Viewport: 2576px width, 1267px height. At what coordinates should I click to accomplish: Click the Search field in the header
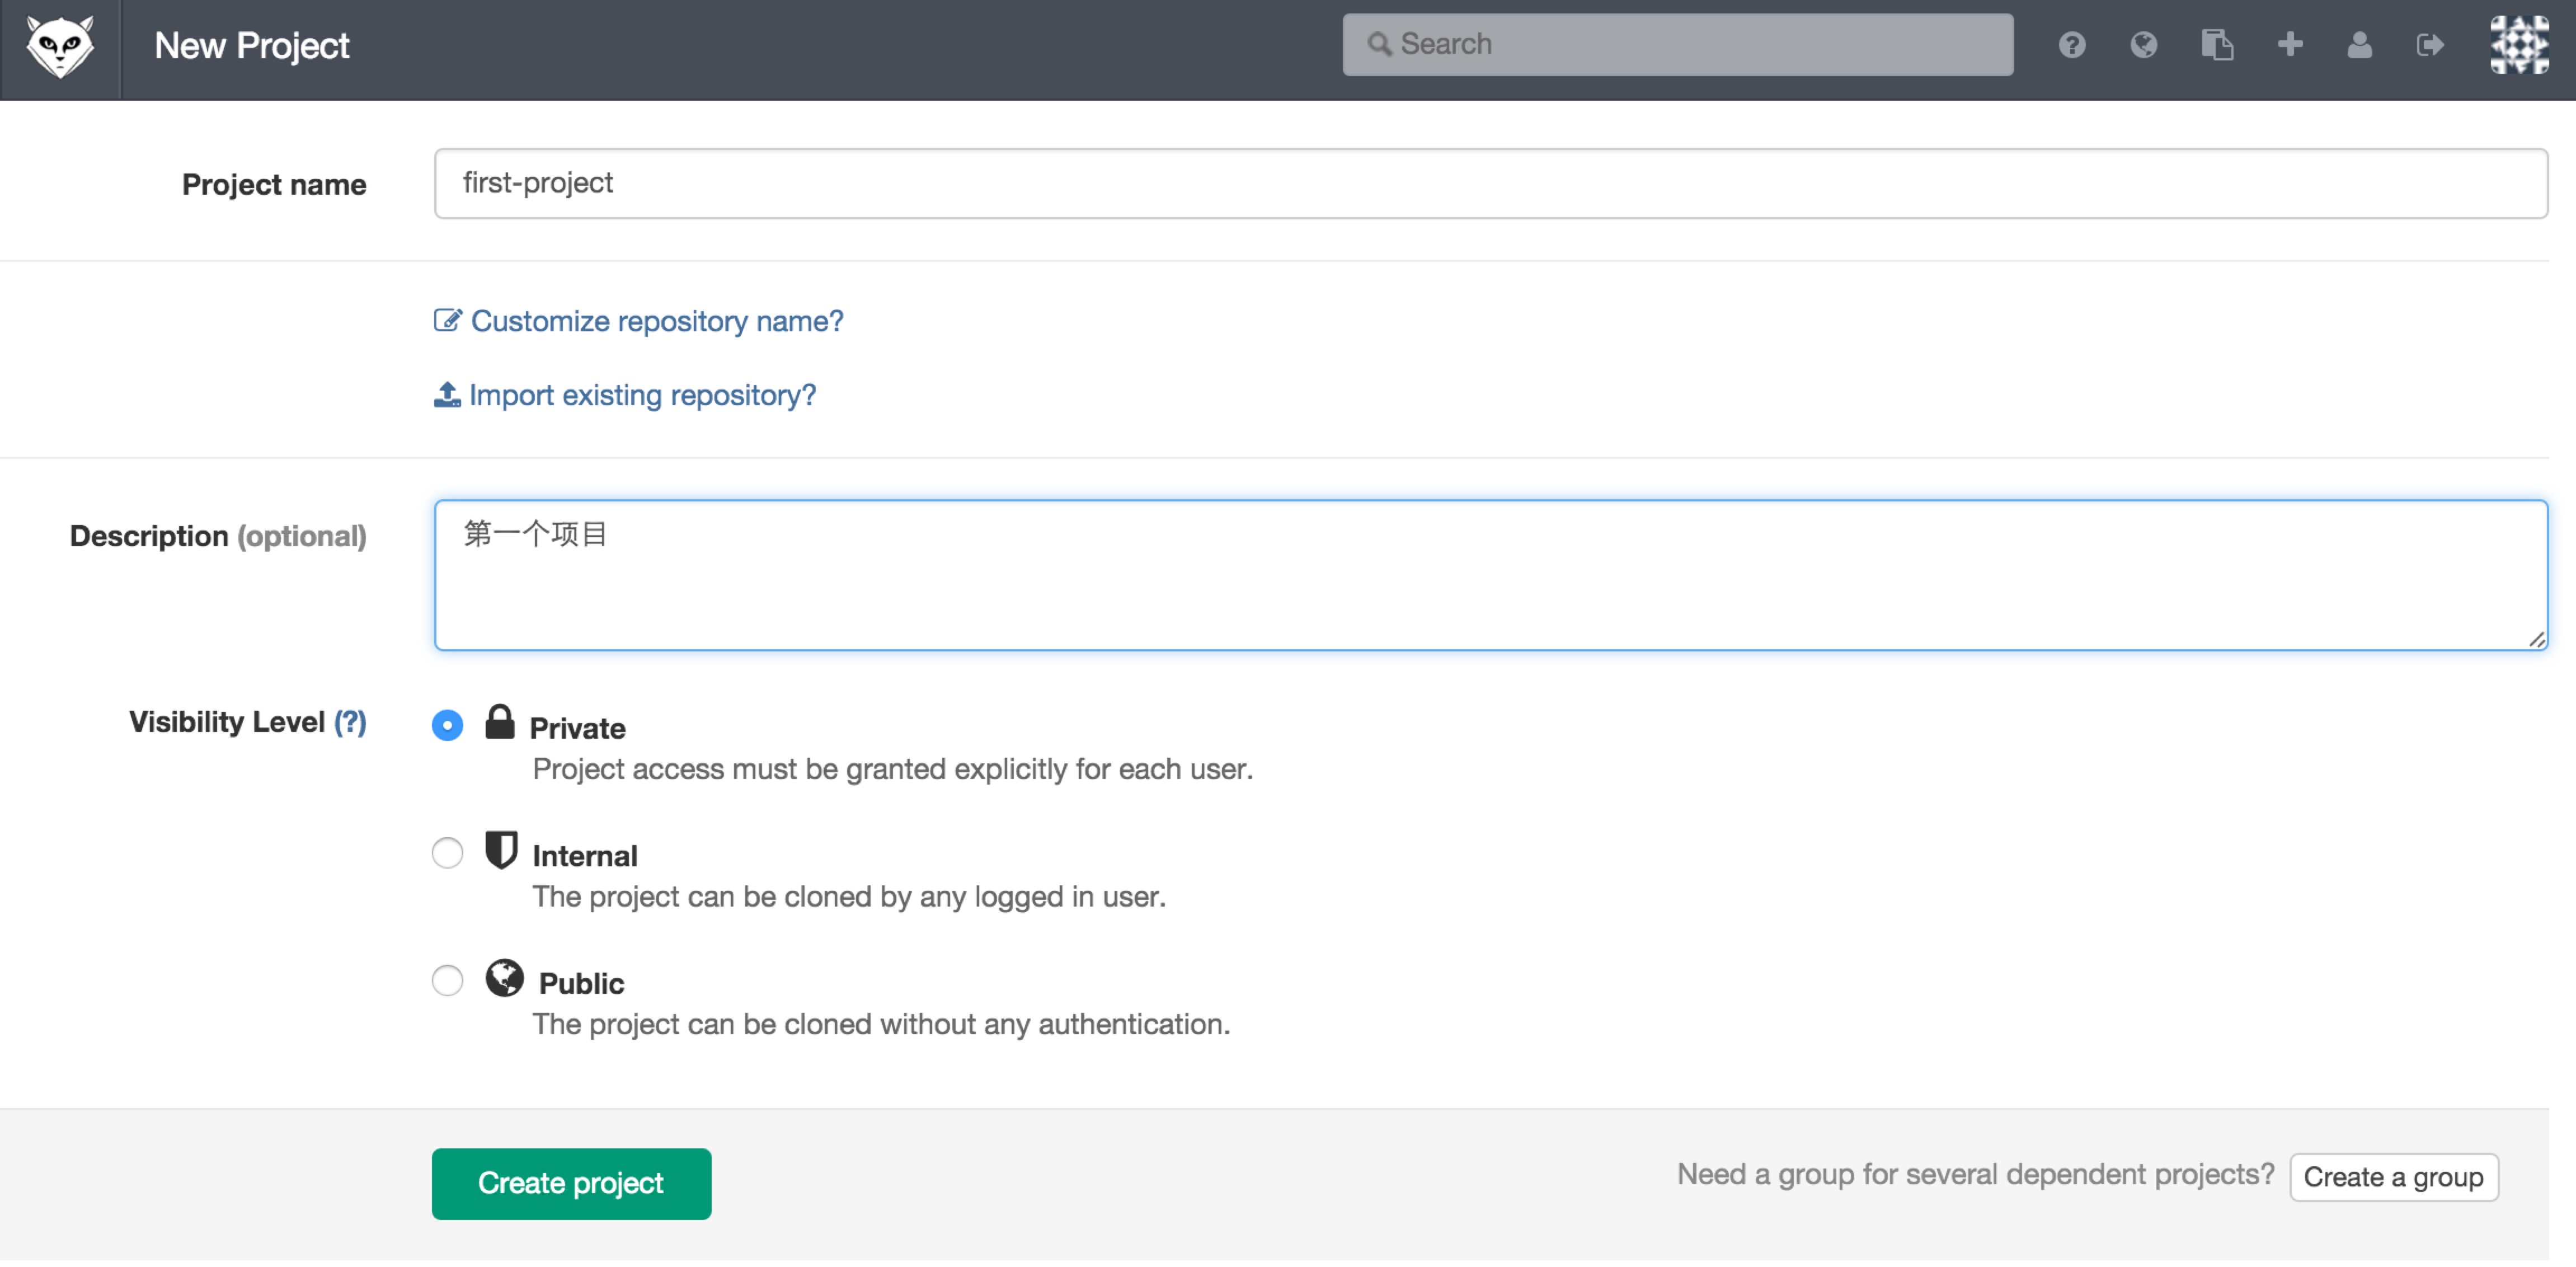click(x=1677, y=44)
